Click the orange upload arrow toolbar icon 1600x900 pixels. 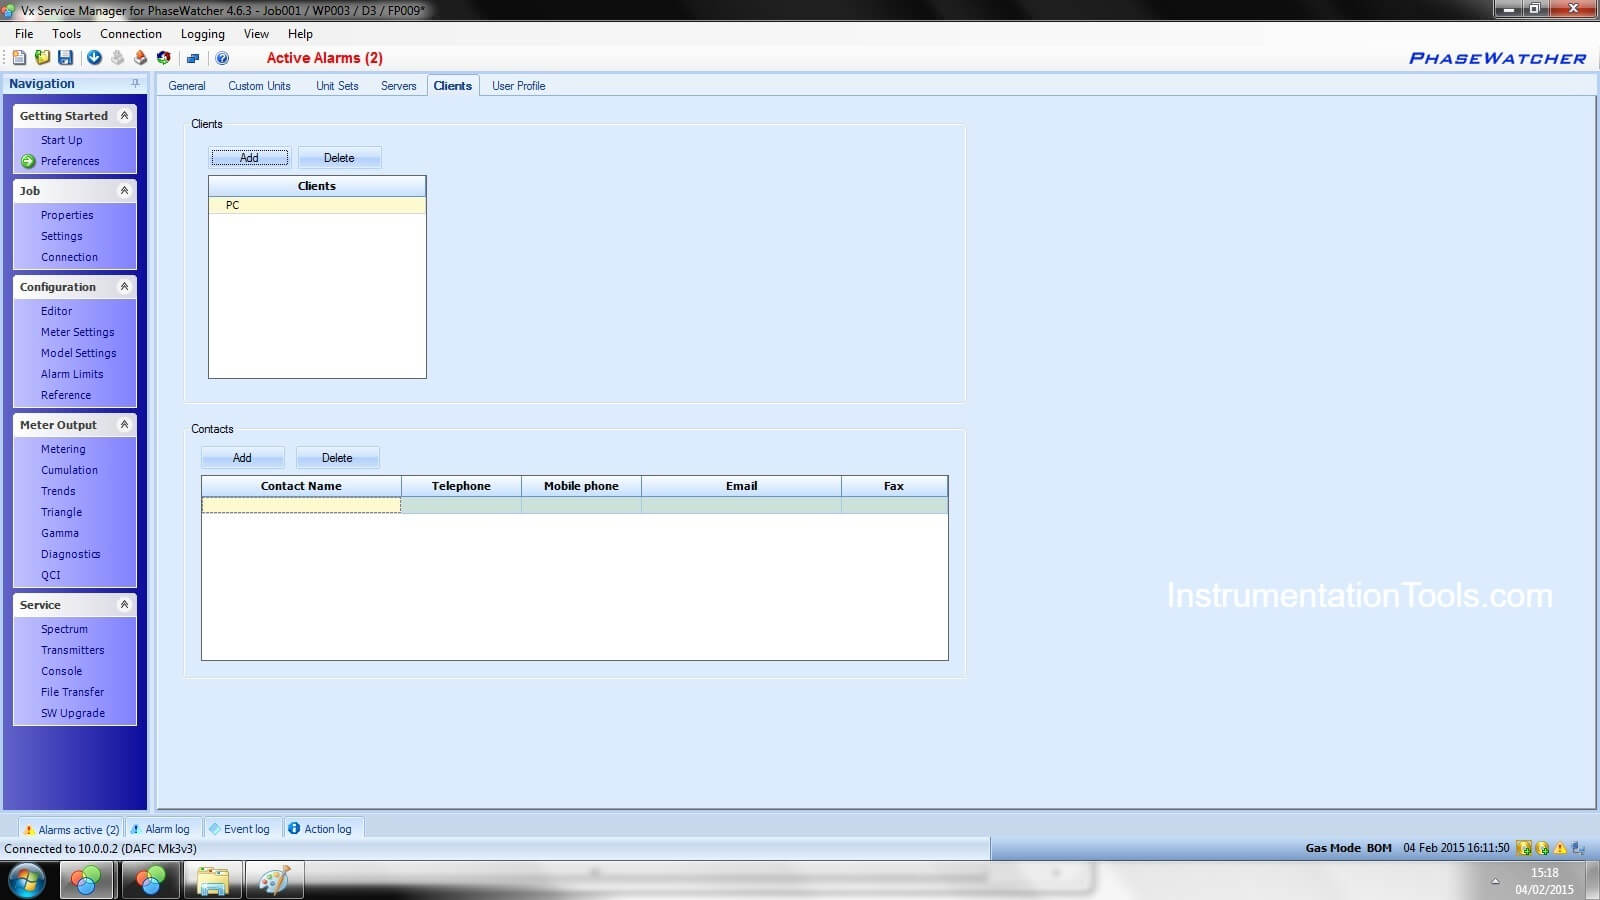(x=140, y=58)
